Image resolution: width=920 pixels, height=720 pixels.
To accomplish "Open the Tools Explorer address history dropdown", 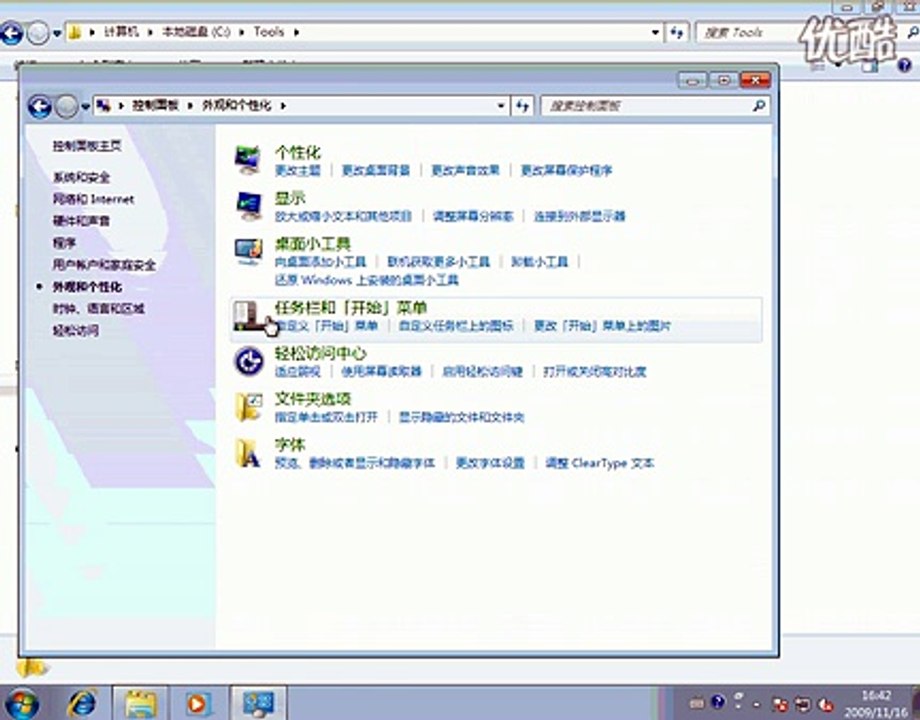I will pos(655,32).
